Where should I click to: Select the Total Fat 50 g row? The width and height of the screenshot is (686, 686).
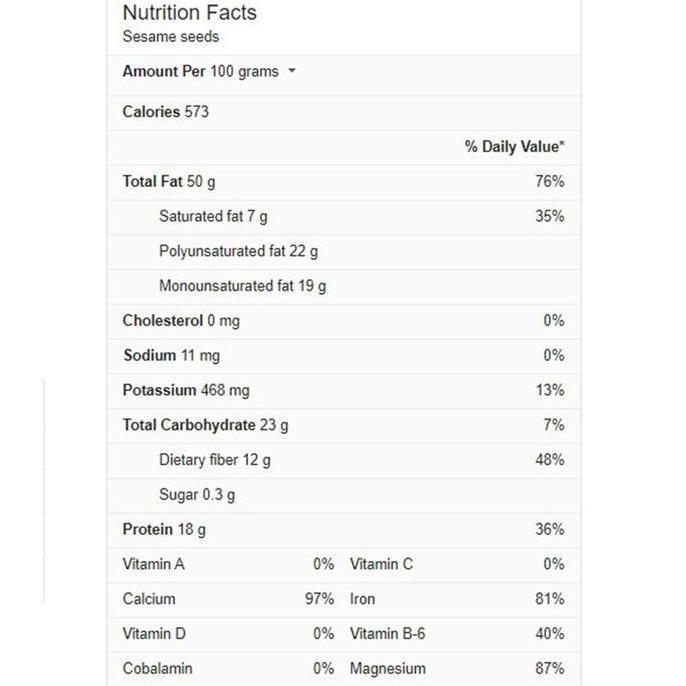click(x=169, y=182)
